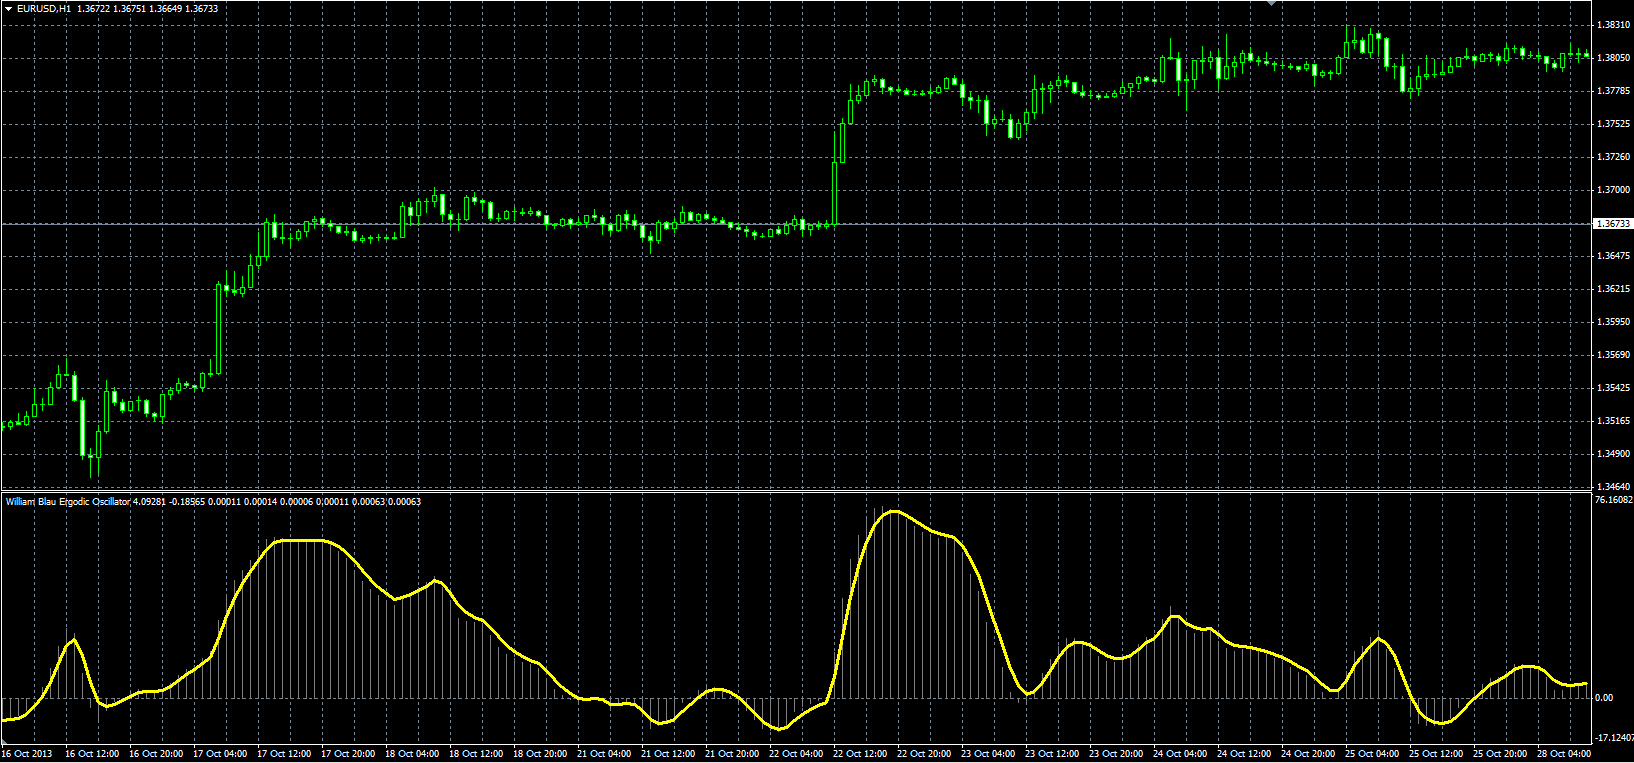Click oscillator scale value 76.16082
The height and width of the screenshot is (763, 1634).
(x=1614, y=499)
